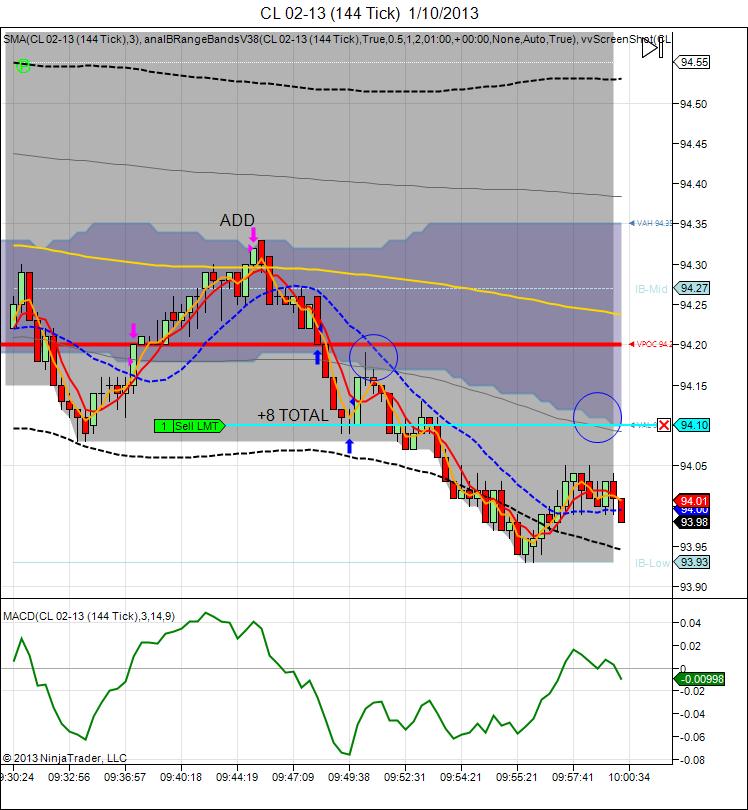The height and width of the screenshot is (810, 748).
Task: Click the green circled P marker
Action: click(x=23, y=66)
